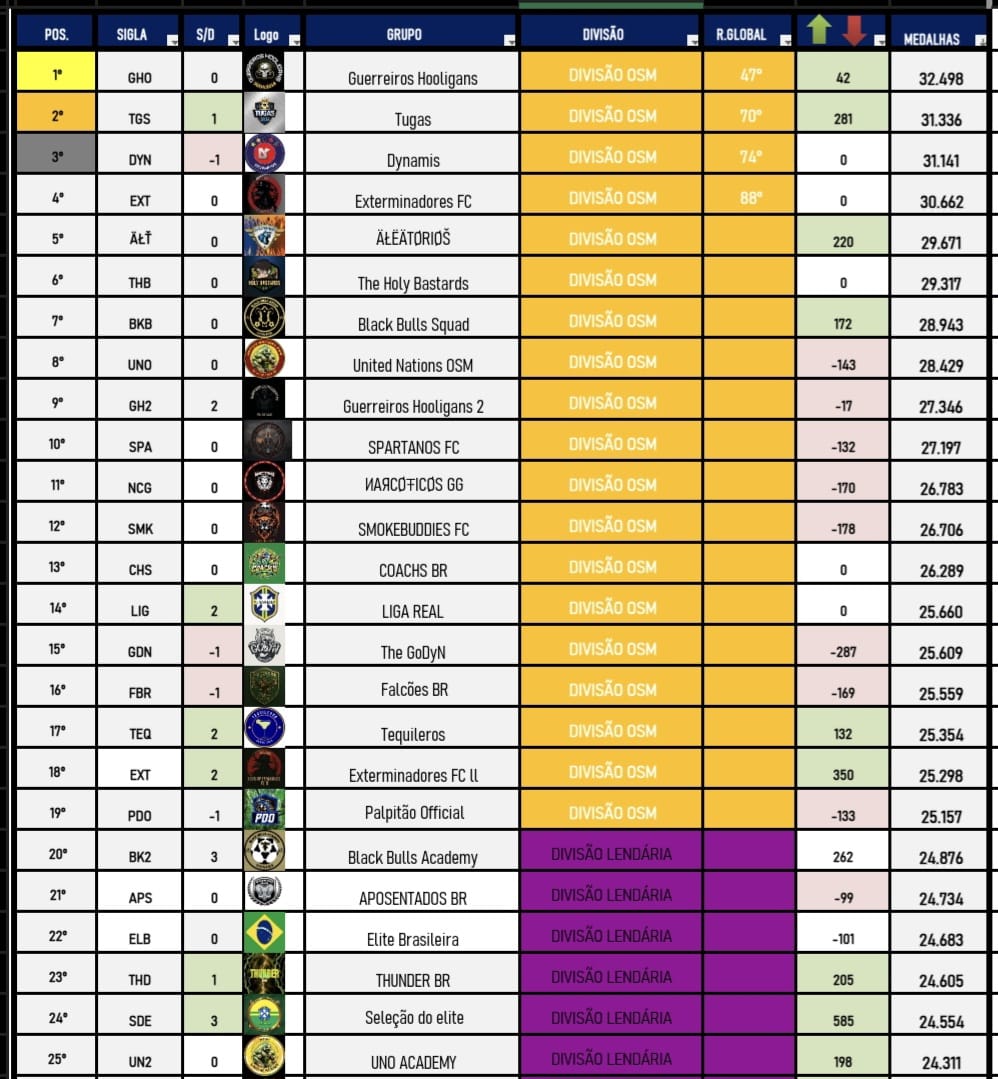Open the SIGLA column filter dropdown
Image resolution: width=998 pixels, height=1079 pixels.
pyautogui.click(x=172, y=41)
